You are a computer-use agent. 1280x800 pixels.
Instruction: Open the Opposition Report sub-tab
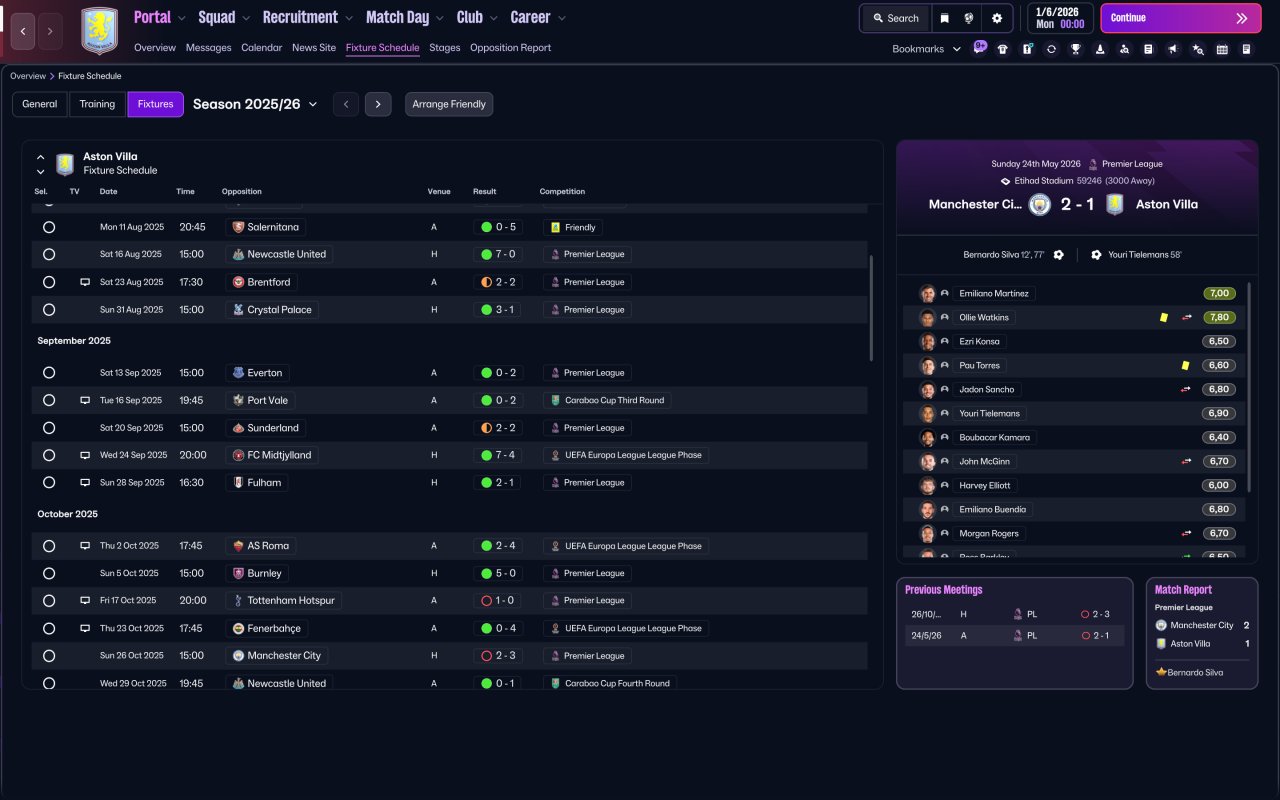tap(510, 48)
